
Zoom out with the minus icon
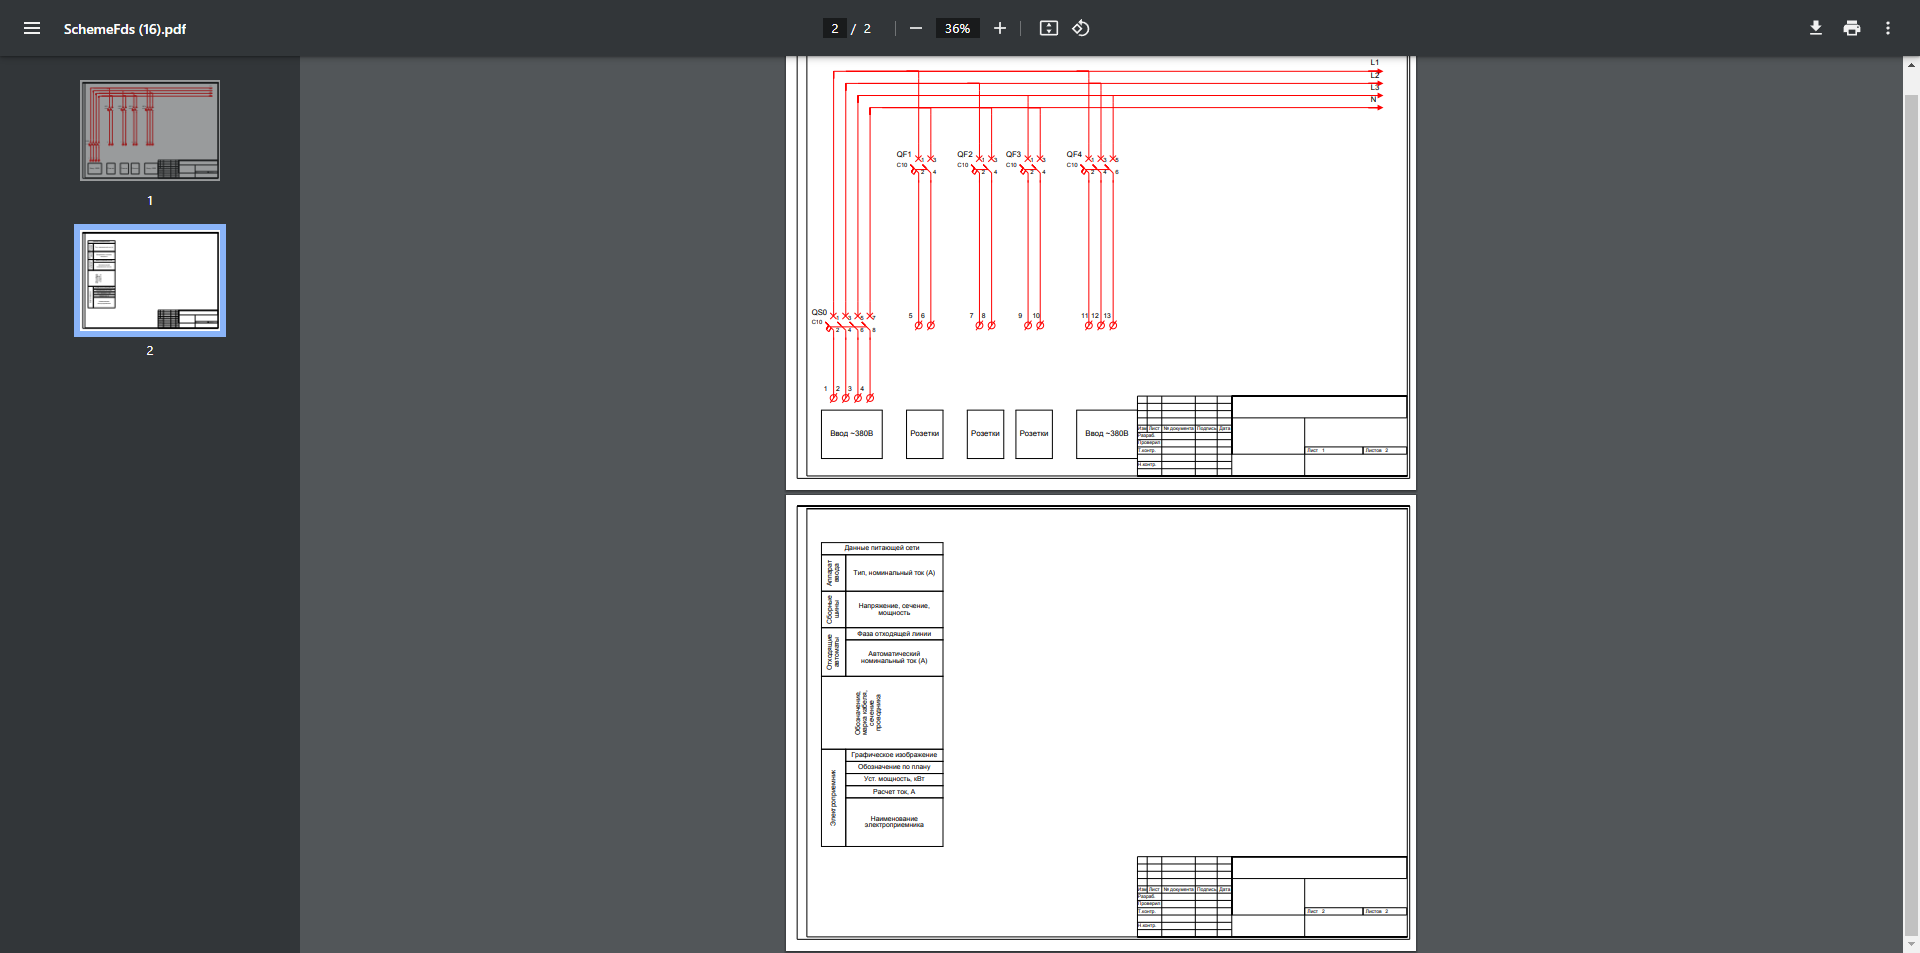(915, 28)
